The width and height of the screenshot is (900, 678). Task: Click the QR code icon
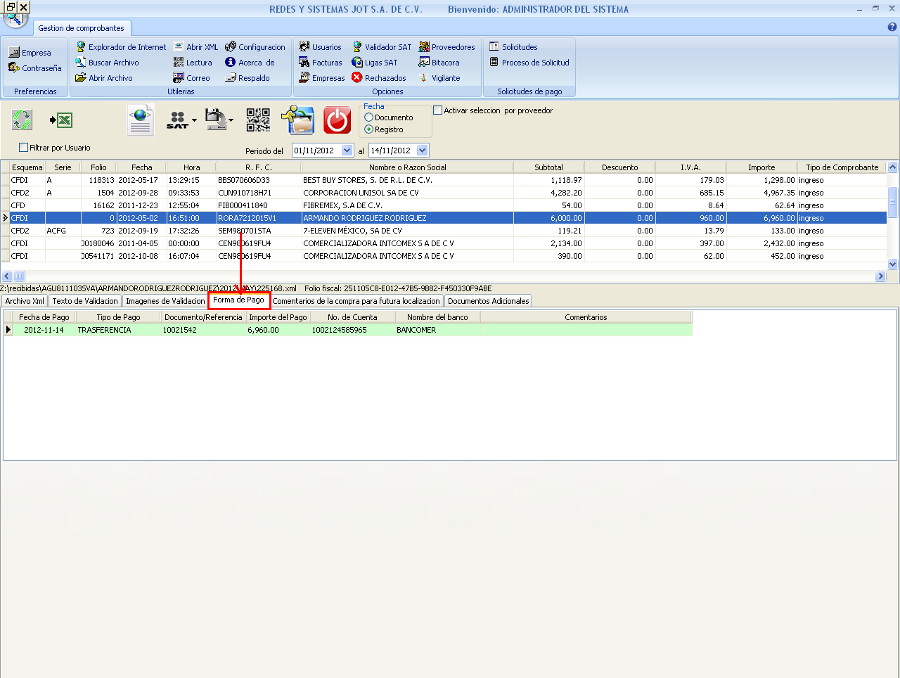259,120
